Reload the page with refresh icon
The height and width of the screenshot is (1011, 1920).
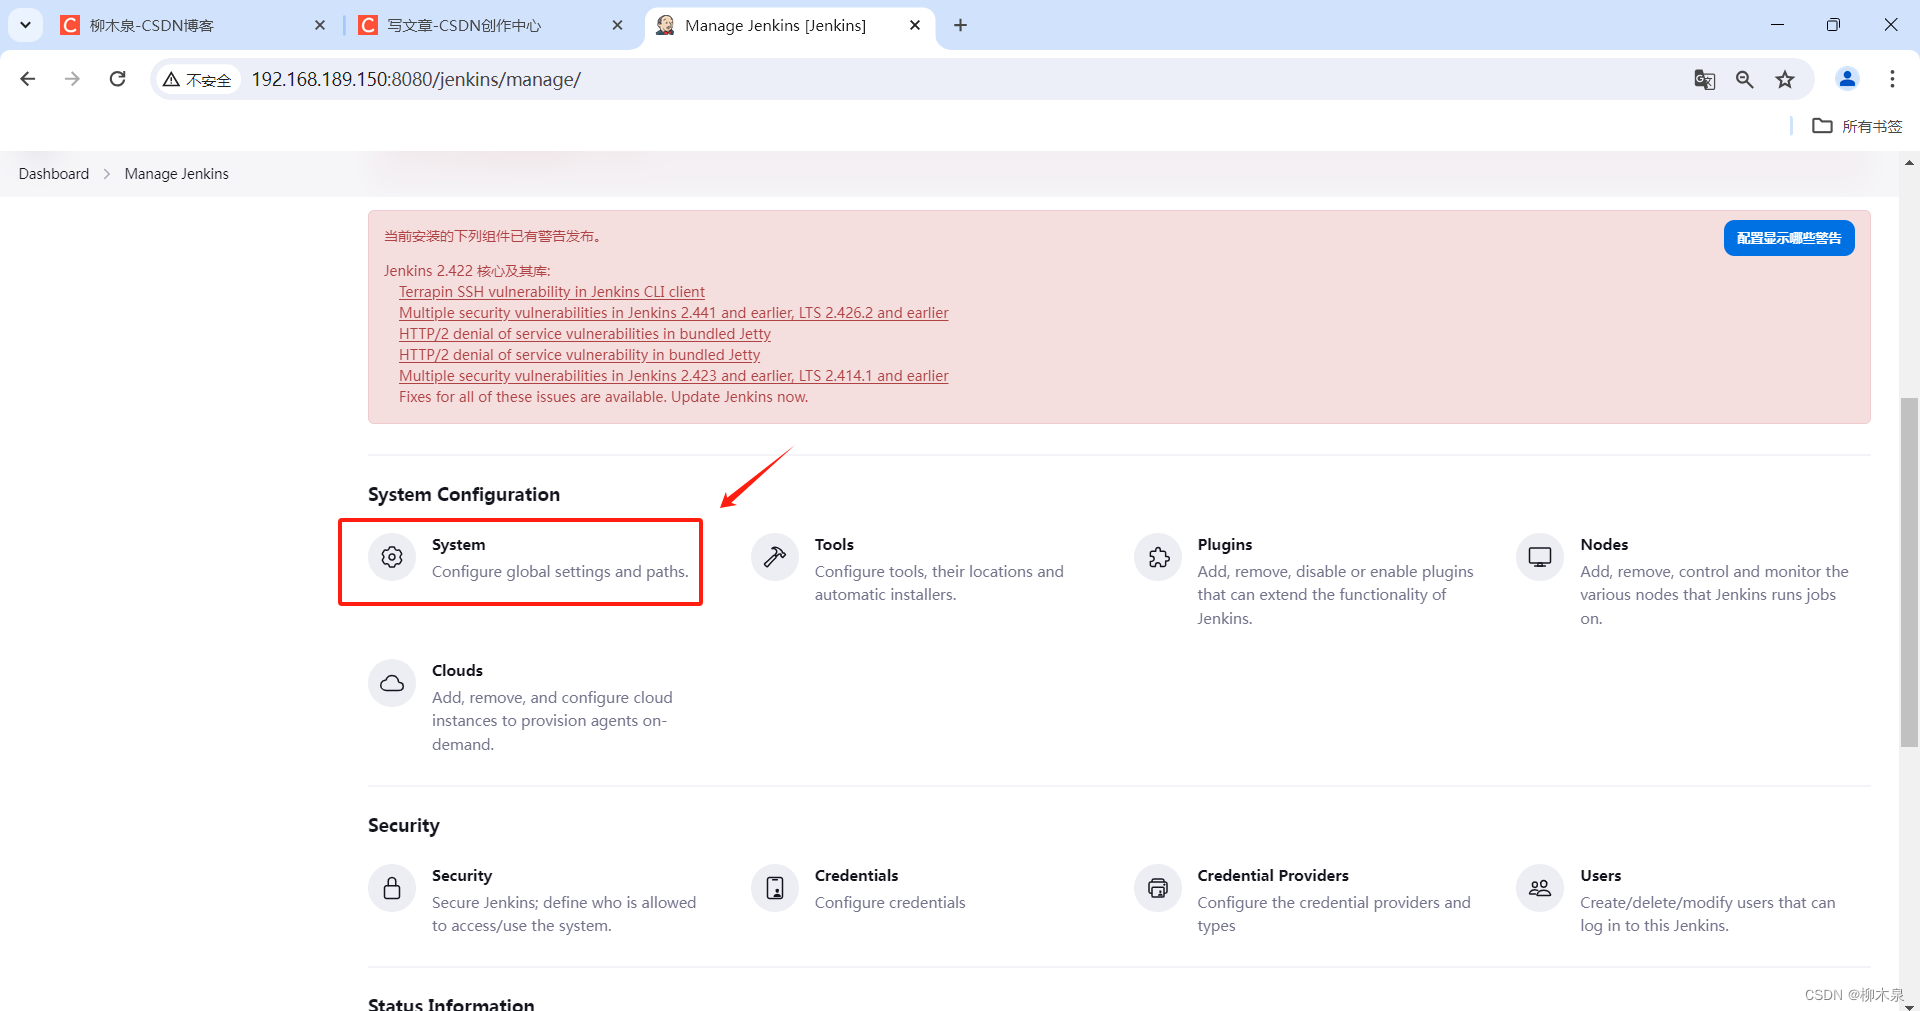tap(117, 79)
